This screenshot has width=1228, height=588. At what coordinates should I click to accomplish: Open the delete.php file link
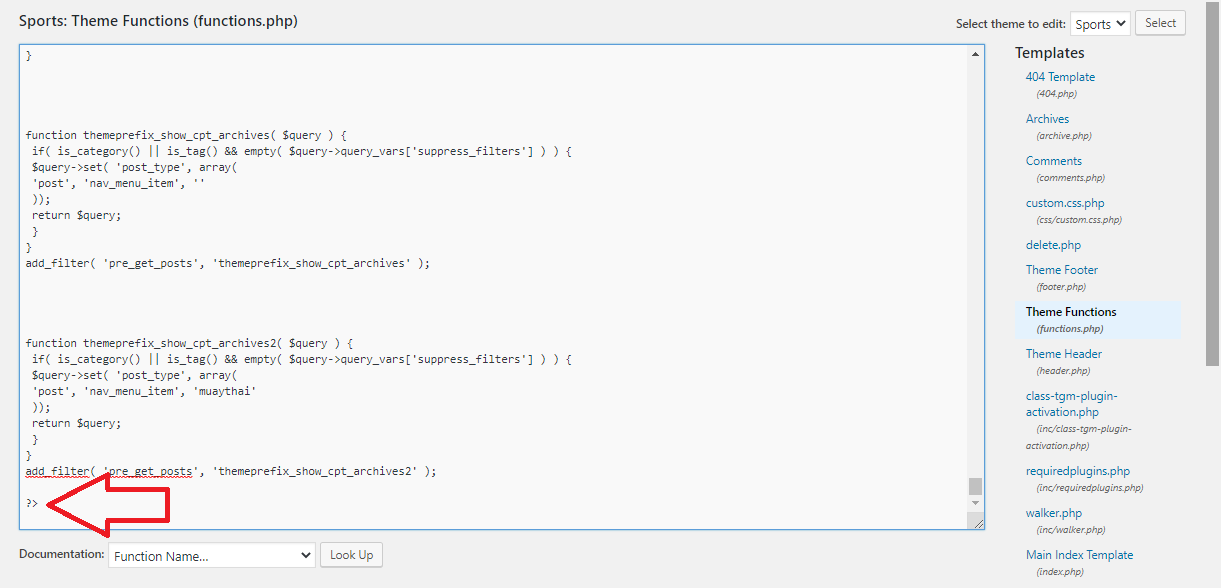click(1053, 245)
